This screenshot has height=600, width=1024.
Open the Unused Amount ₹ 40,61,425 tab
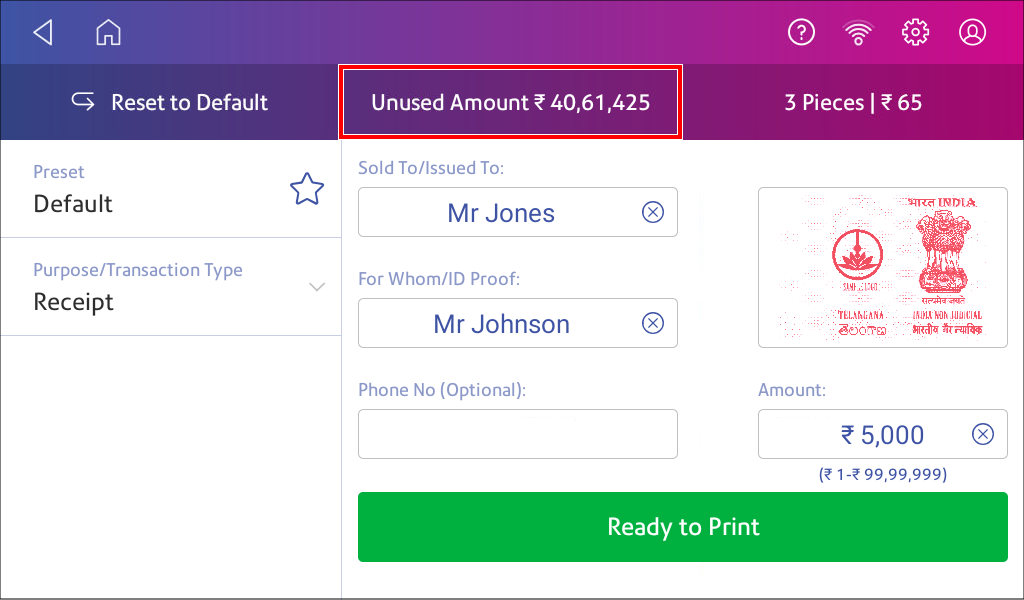pyautogui.click(x=511, y=103)
